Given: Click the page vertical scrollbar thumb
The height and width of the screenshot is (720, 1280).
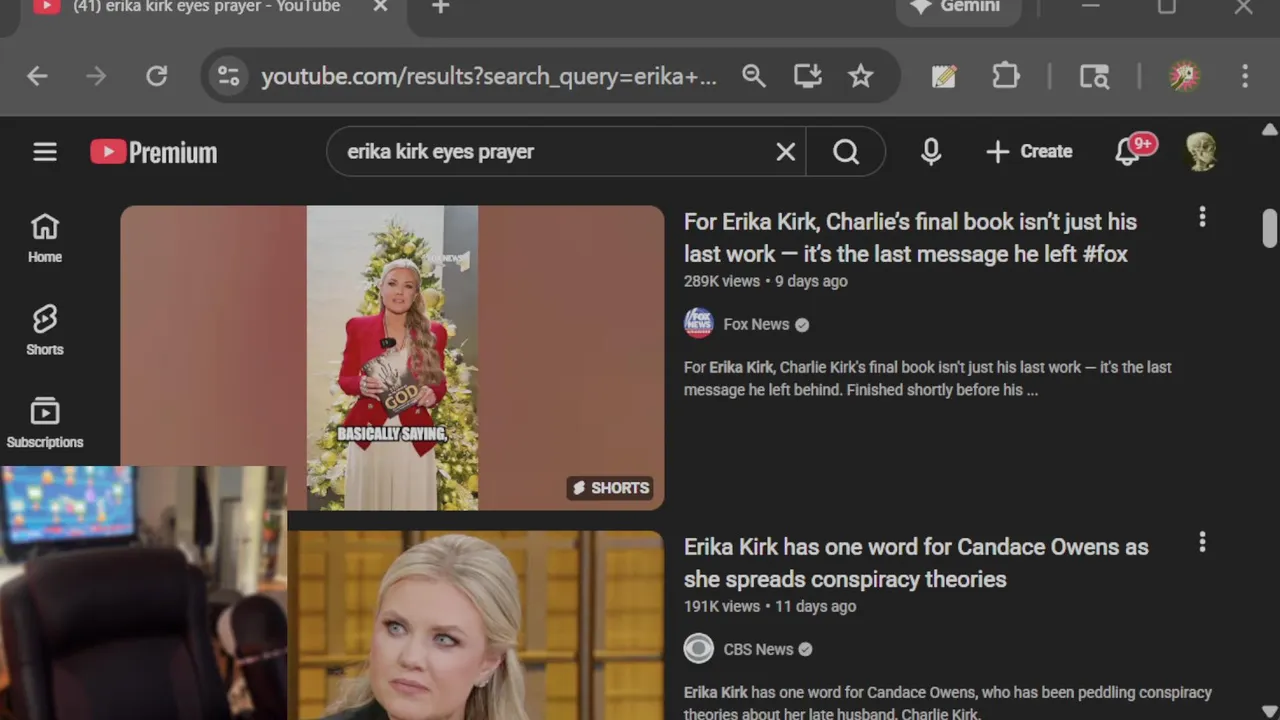Looking at the screenshot, I should 1270,228.
